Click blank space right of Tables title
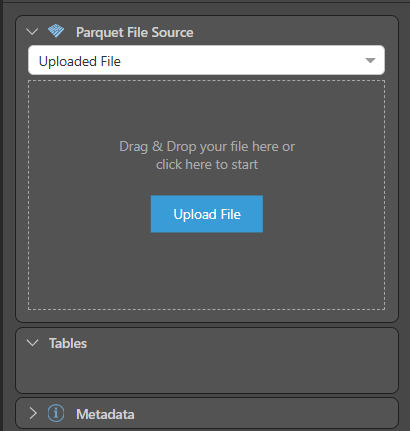Image resolution: width=410 pixels, height=431 pixels. 240,343
